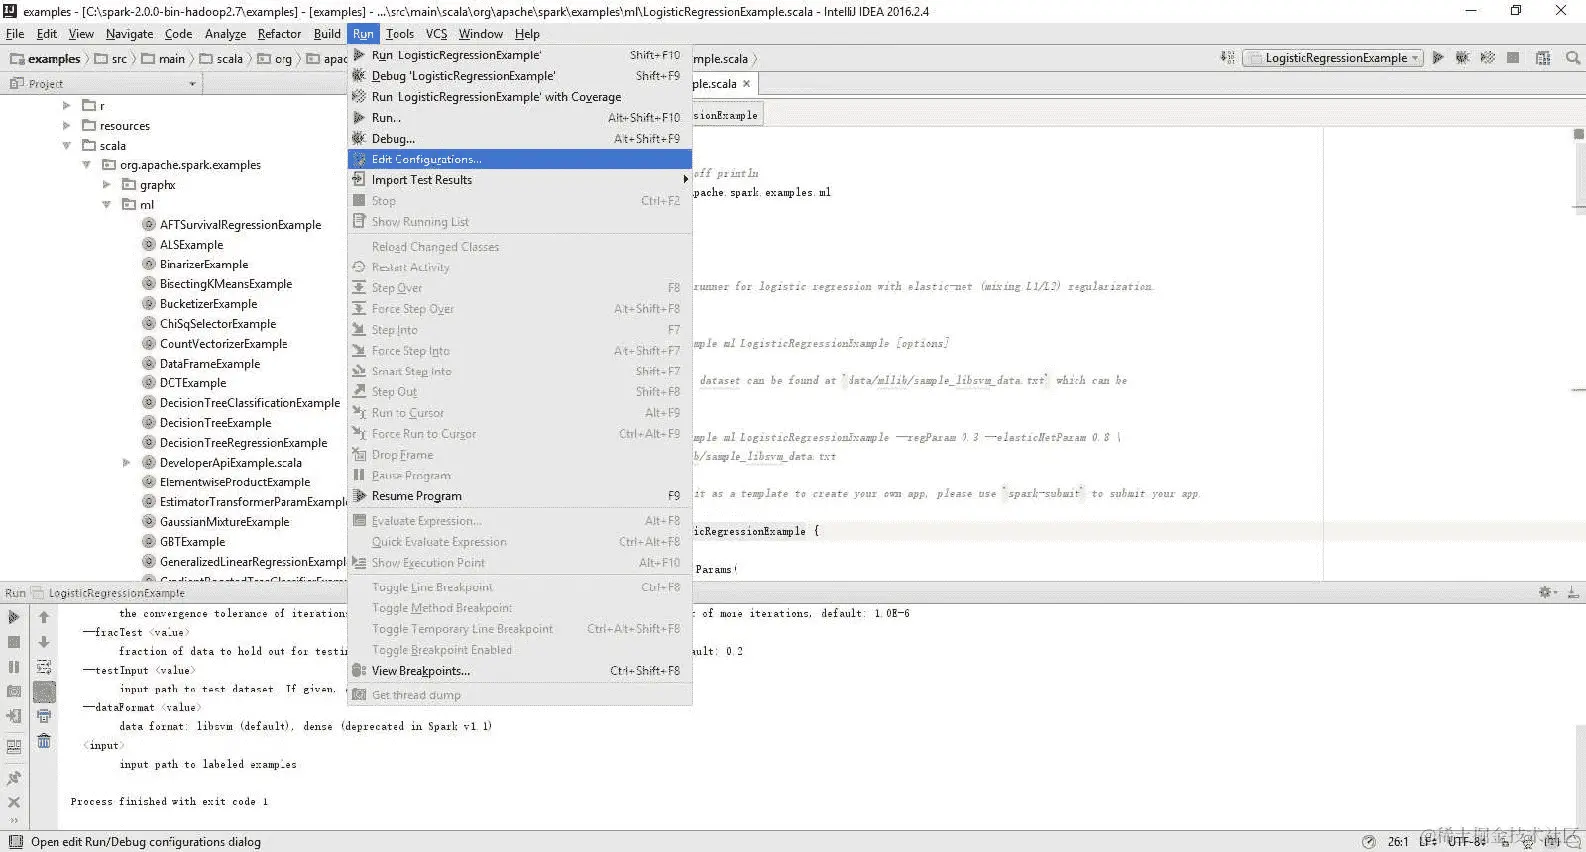This screenshot has width=1586, height=852.
Task: Clear console with trash bin icon
Action: [x=44, y=741]
